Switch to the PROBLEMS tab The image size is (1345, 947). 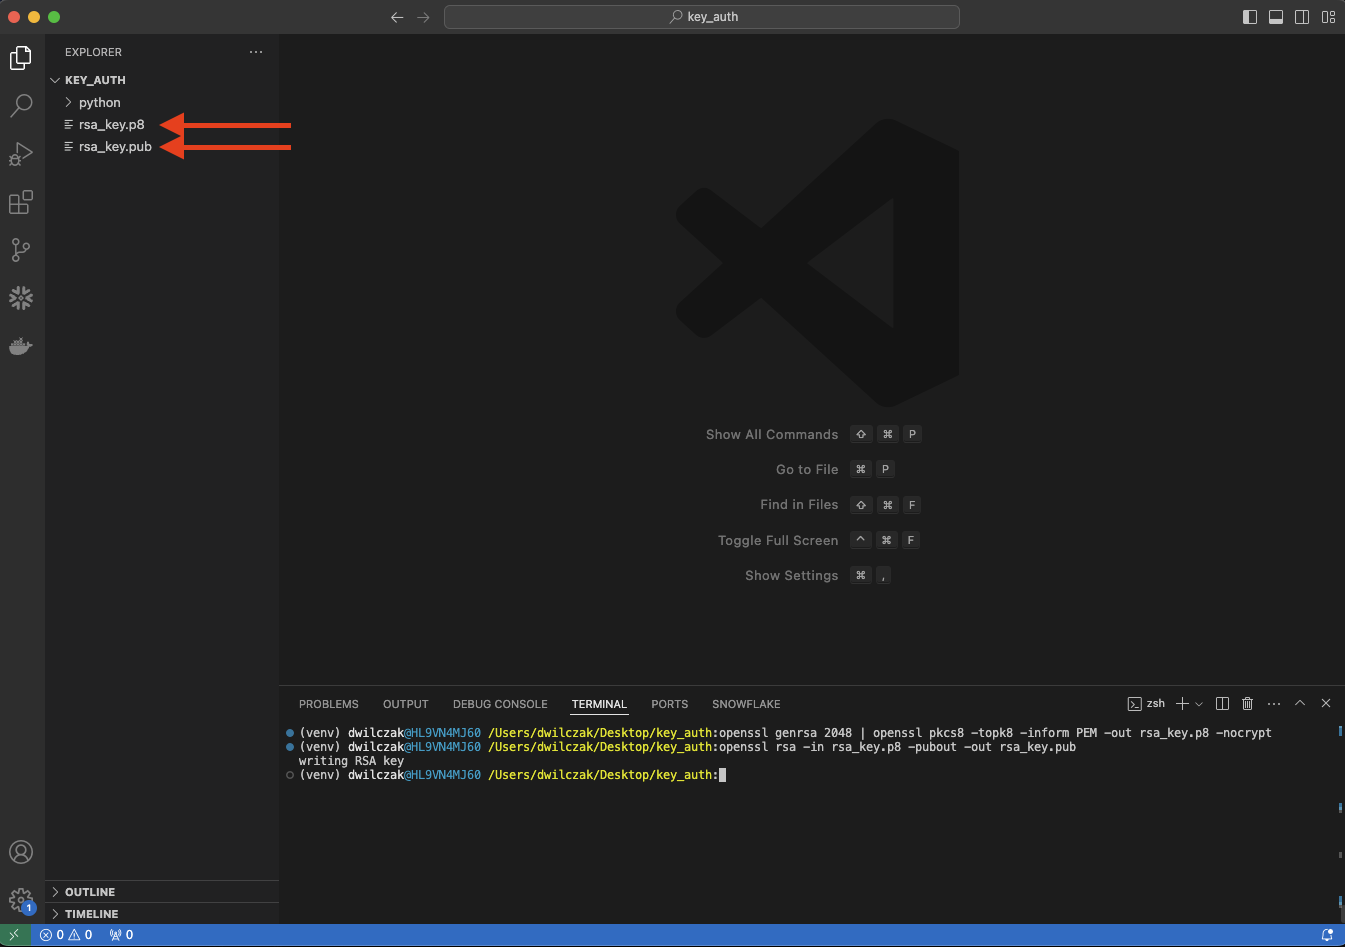(328, 704)
